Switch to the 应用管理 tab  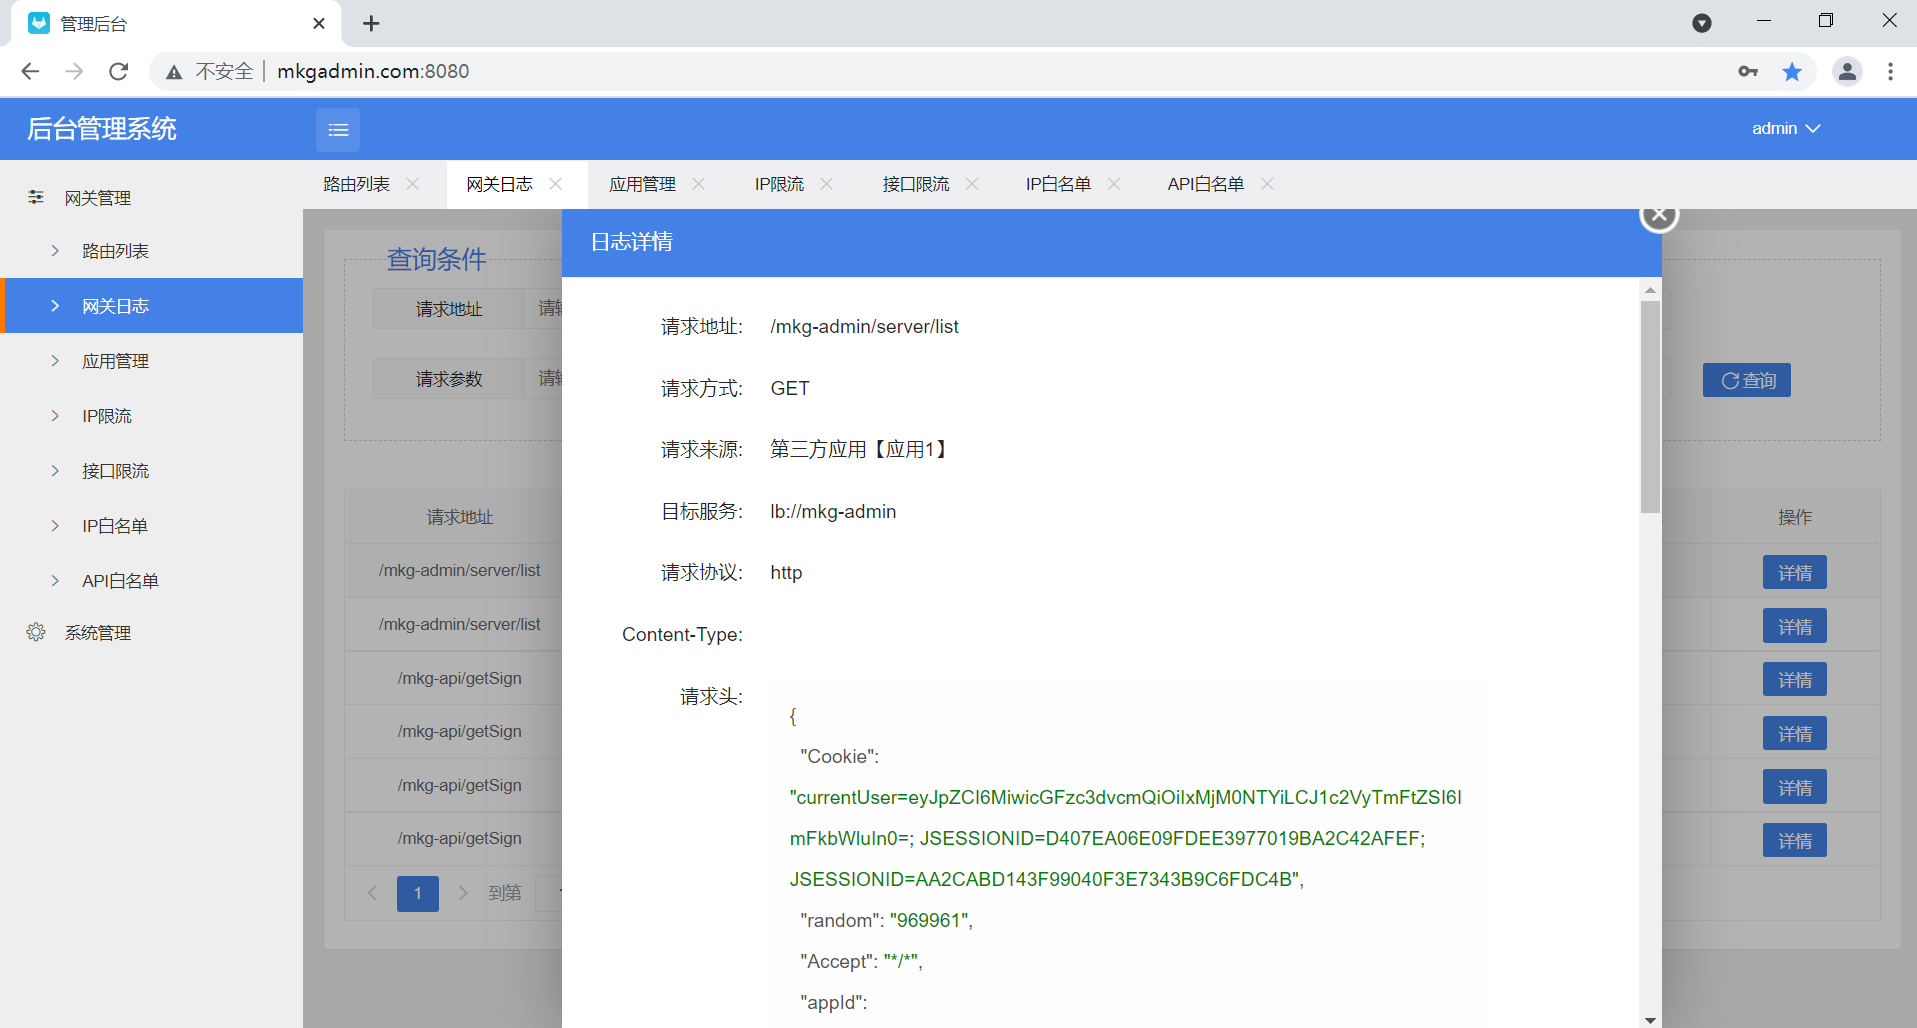click(643, 185)
